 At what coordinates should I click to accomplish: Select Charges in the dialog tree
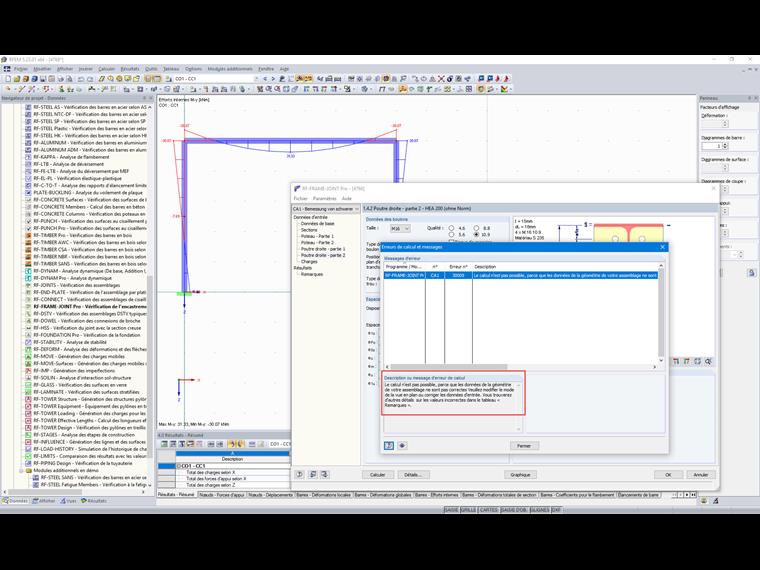point(309,262)
